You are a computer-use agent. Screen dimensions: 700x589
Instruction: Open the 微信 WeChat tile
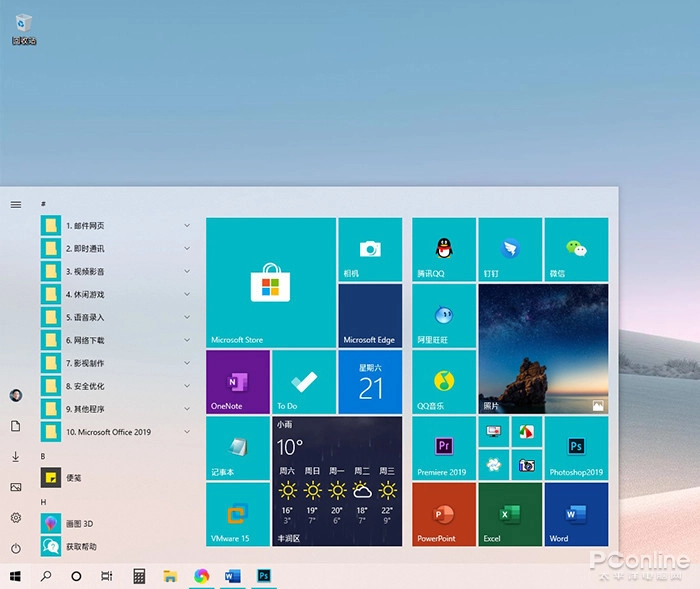coord(576,250)
